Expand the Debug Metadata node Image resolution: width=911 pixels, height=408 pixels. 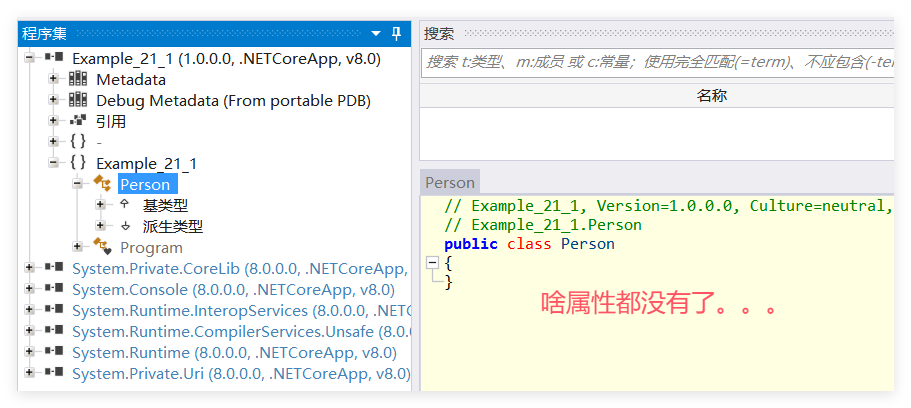53,99
